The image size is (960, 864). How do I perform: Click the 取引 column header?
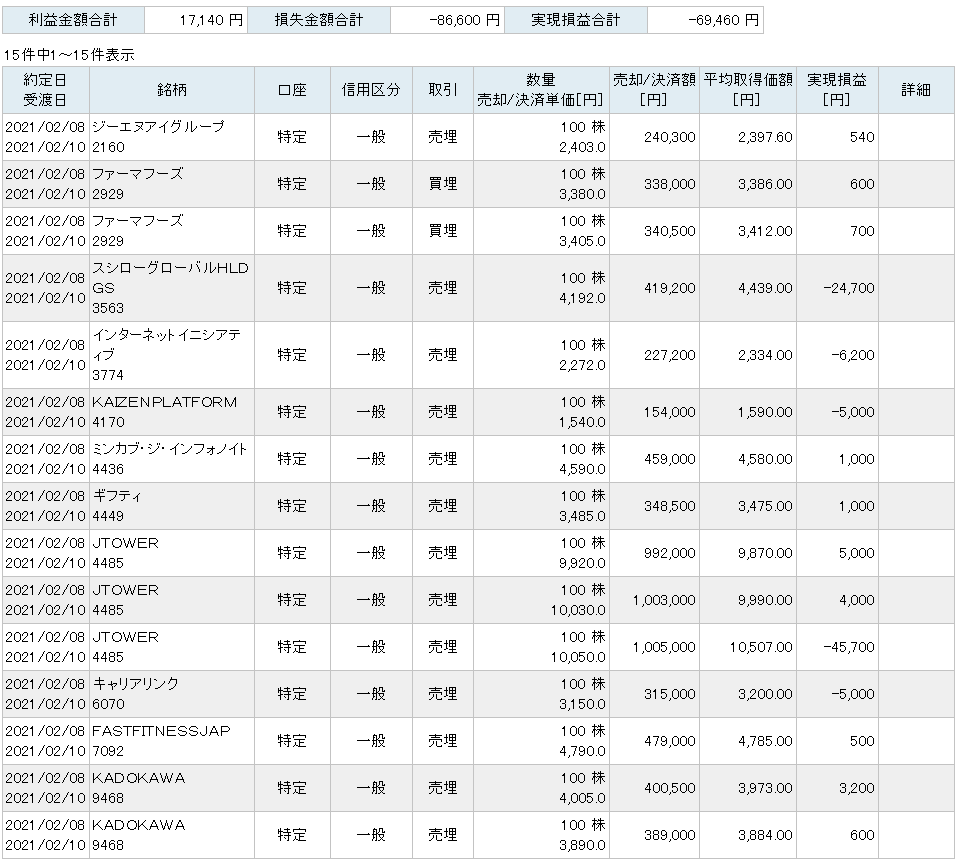pos(443,90)
